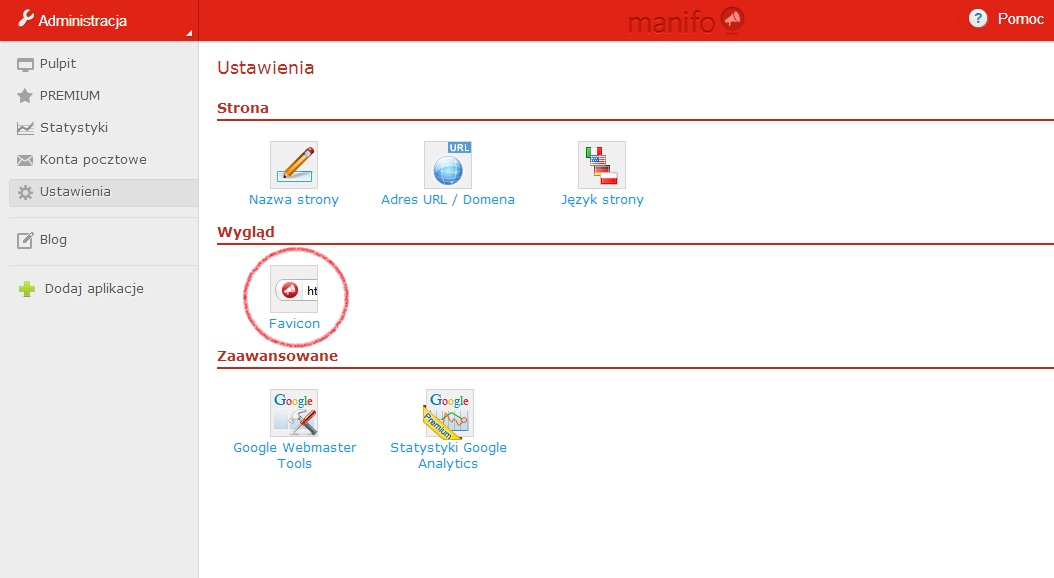Open the Nazwa strony pencil icon
Viewport: 1054px width, 578px height.
coord(294,165)
